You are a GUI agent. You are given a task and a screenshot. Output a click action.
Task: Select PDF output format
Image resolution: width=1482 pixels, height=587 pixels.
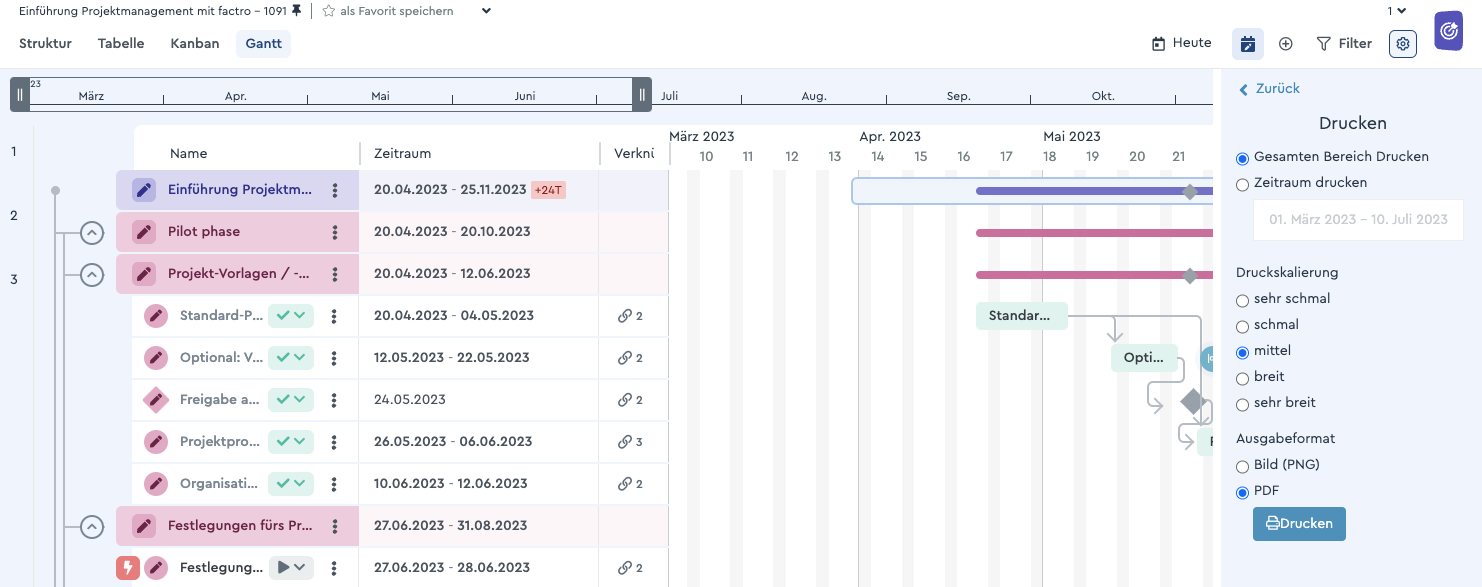point(1242,492)
